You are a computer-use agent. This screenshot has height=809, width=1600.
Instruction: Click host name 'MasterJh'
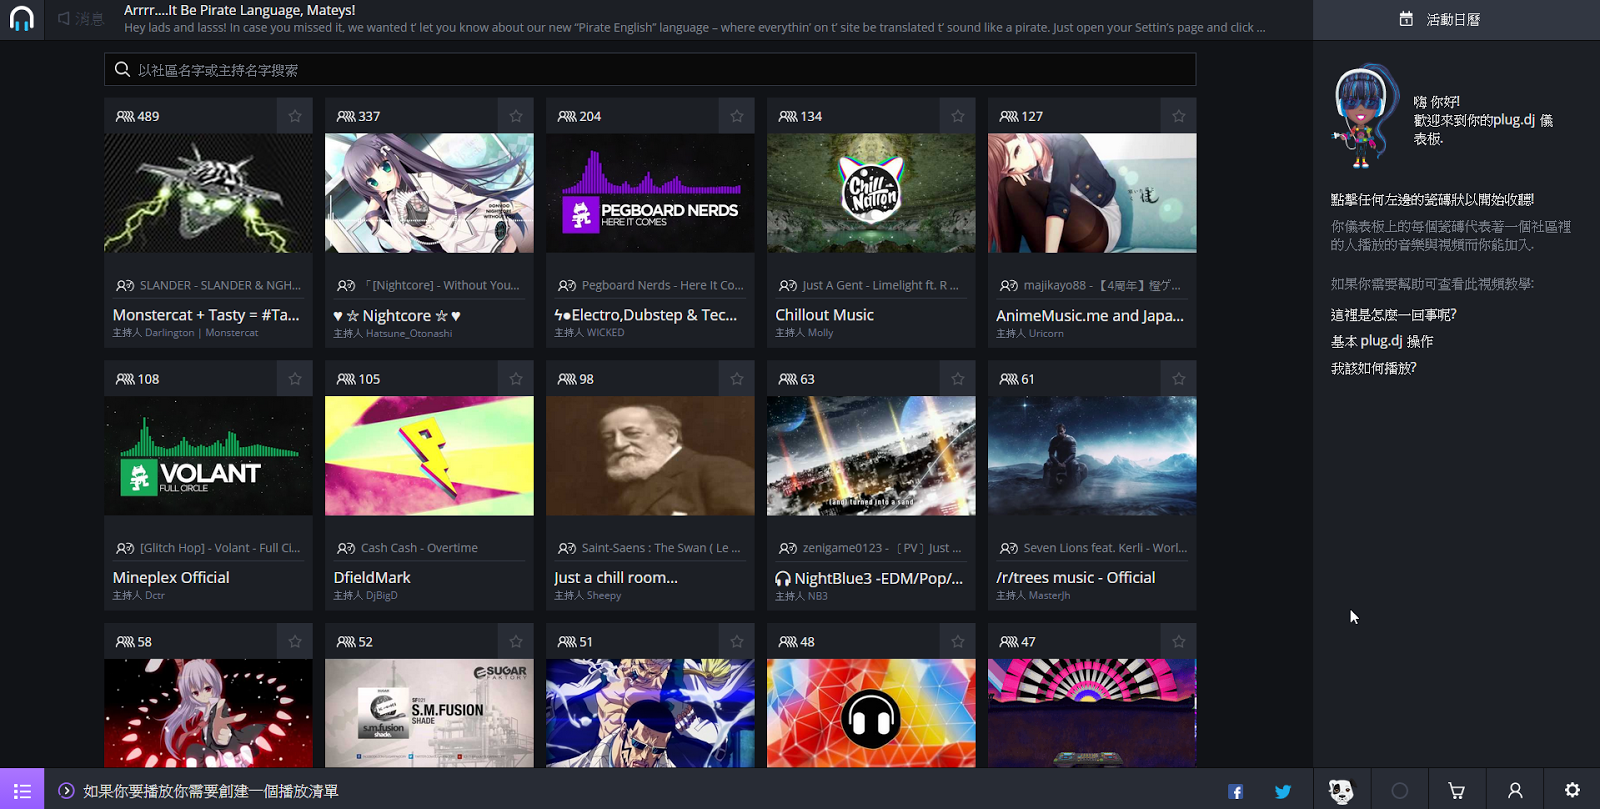click(x=1049, y=596)
